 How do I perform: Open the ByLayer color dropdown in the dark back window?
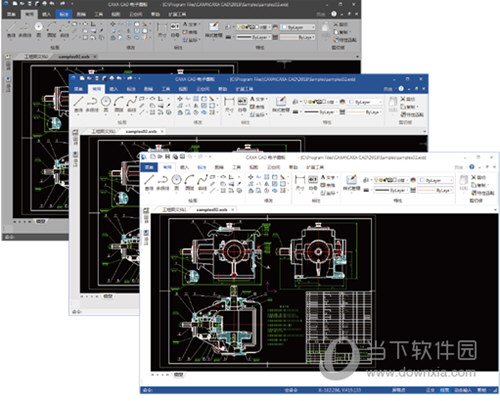tap(298, 27)
